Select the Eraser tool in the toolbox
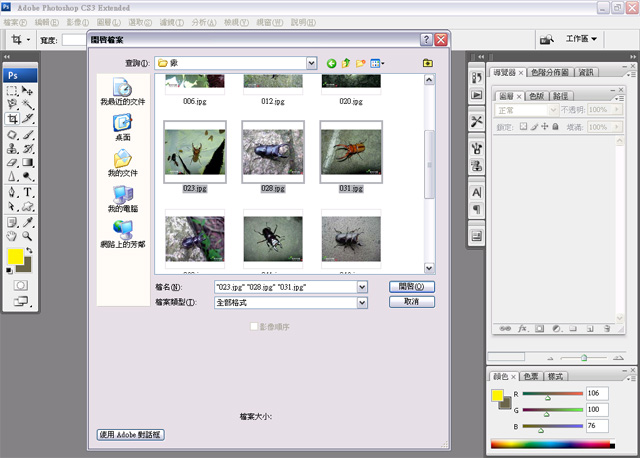 coord(12,162)
